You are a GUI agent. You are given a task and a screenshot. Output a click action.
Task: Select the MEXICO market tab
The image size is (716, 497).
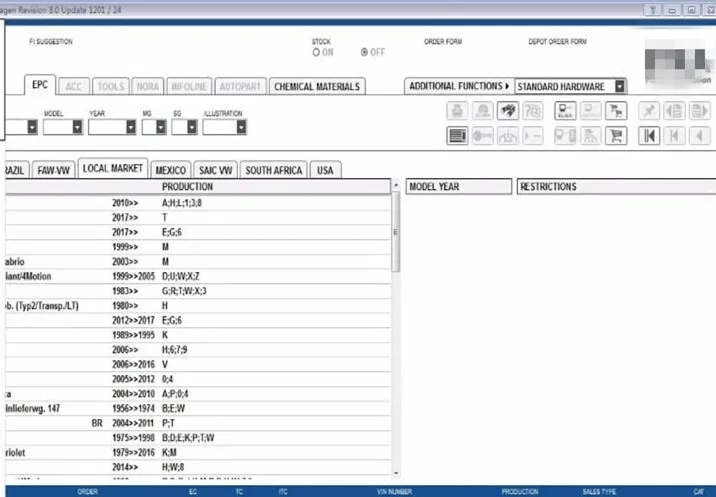coord(171,170)
